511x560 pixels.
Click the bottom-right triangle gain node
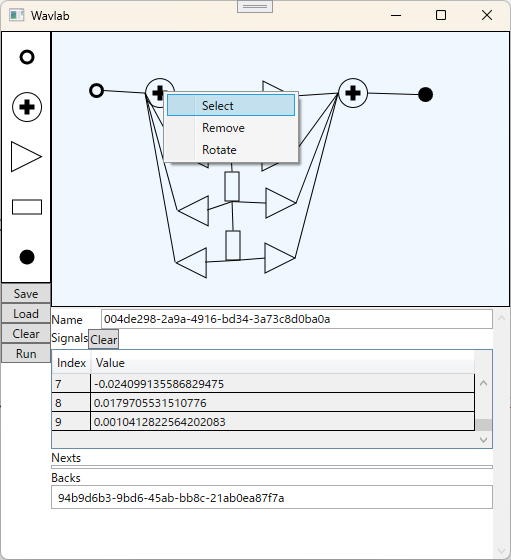pos(279,258)
